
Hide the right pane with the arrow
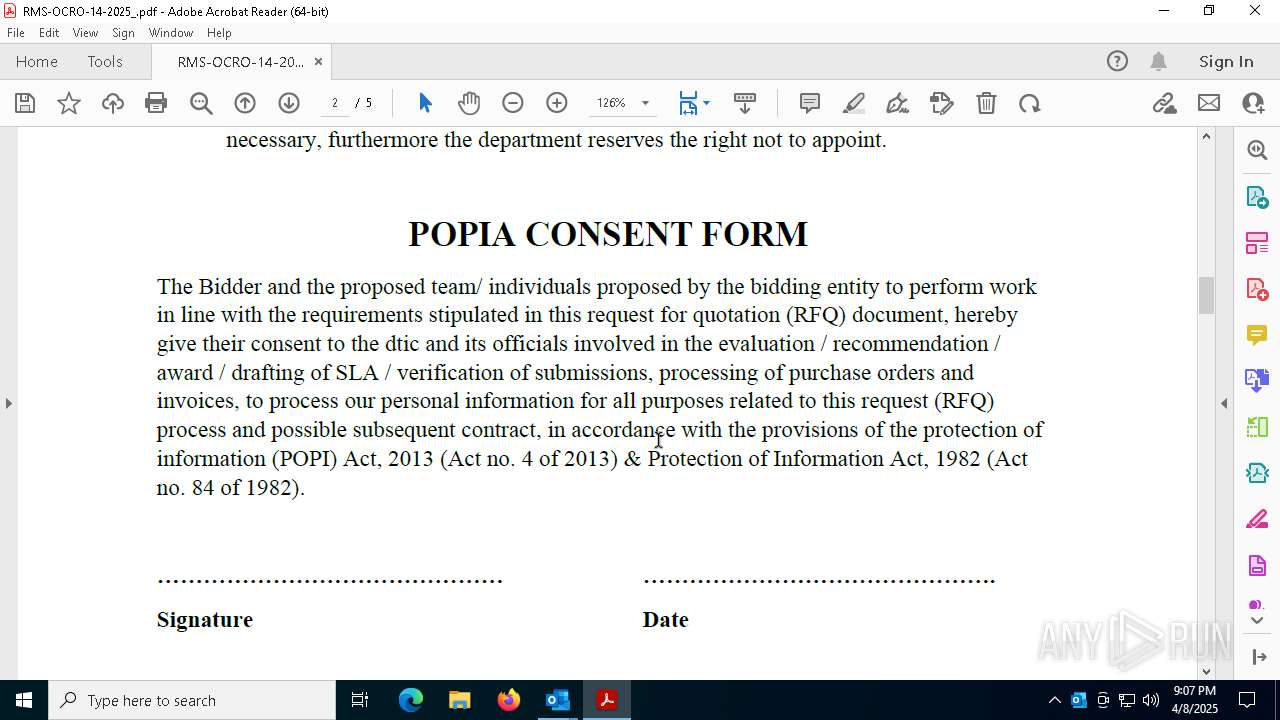[x=1224, y=403]
